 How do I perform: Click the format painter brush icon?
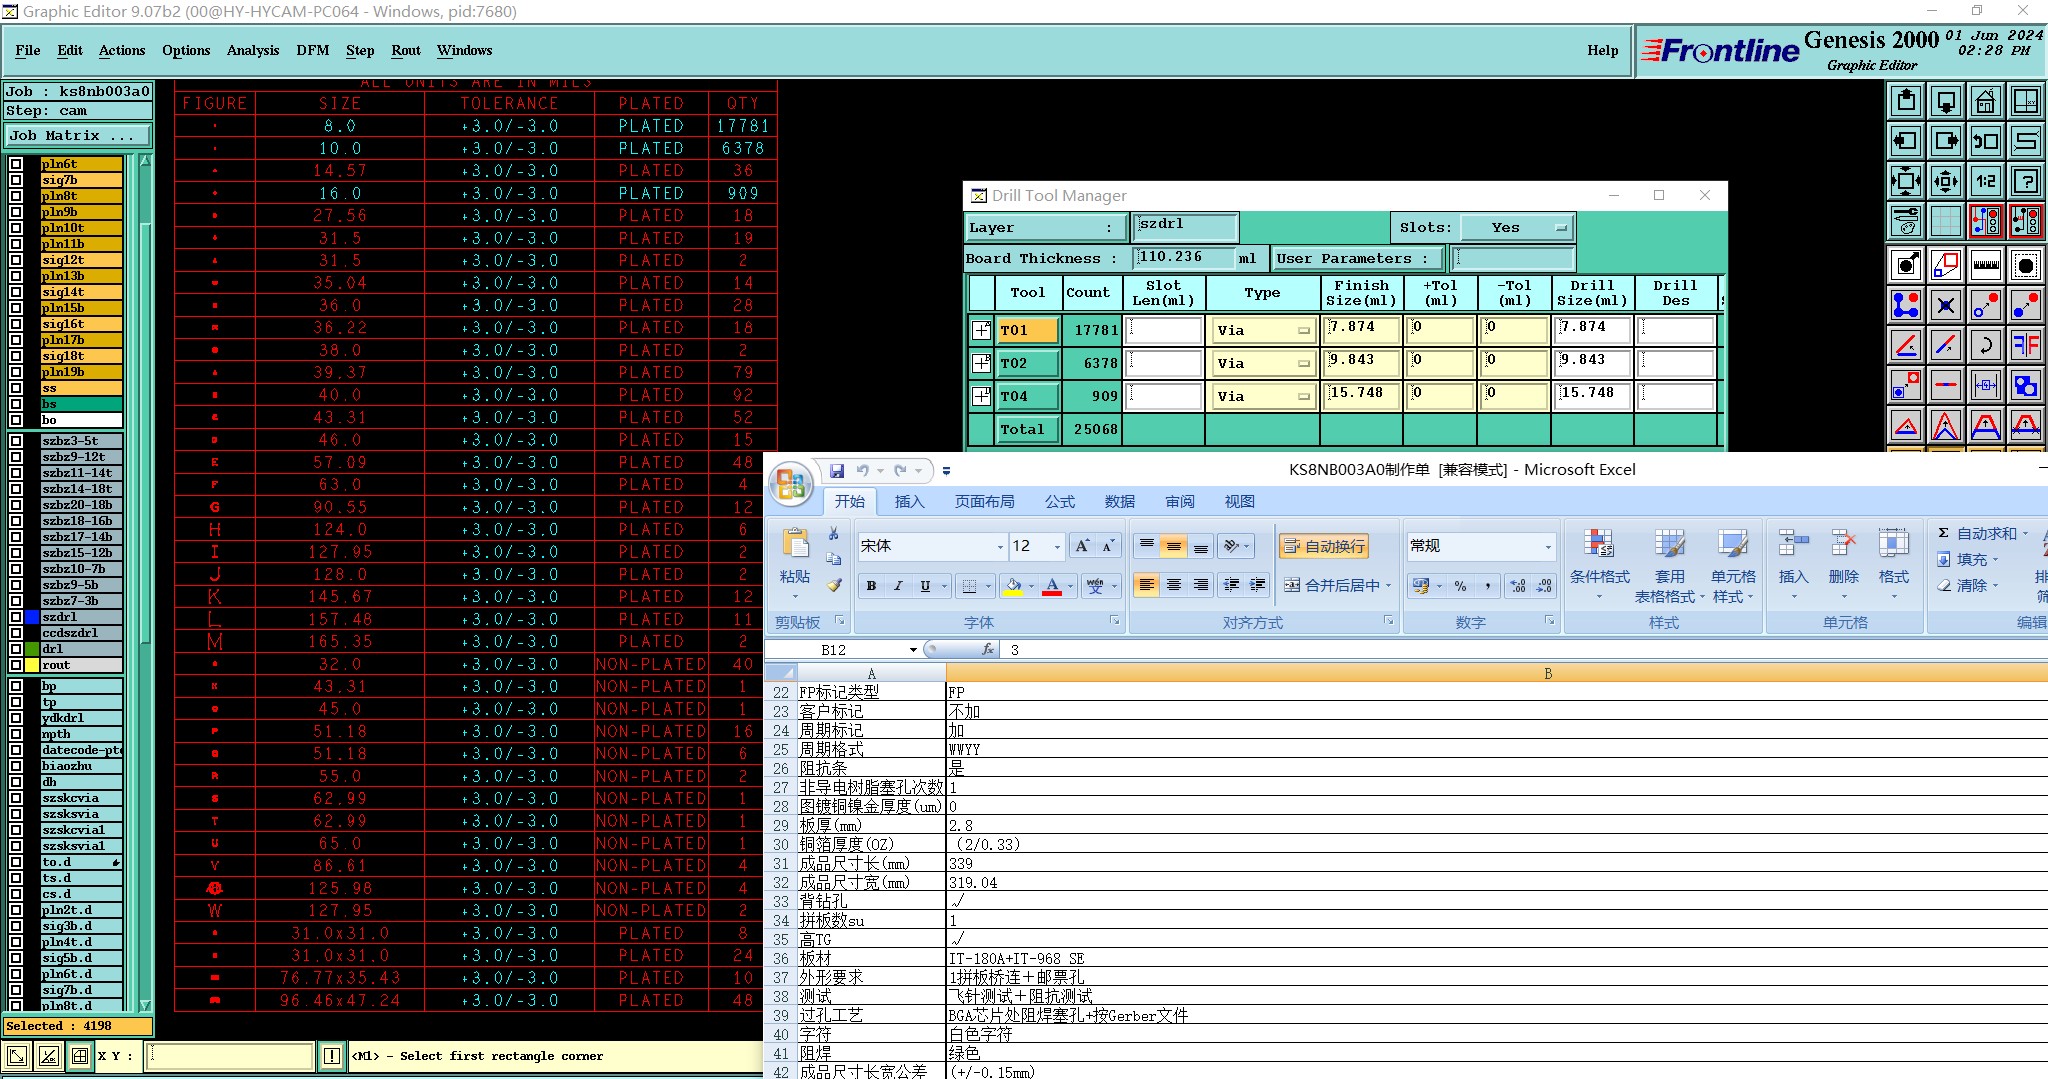click(x=834, y=585)
